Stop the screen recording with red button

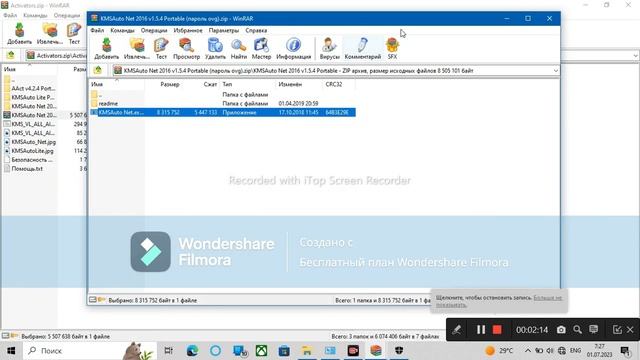pyautogui.click(x=497, y=329)
